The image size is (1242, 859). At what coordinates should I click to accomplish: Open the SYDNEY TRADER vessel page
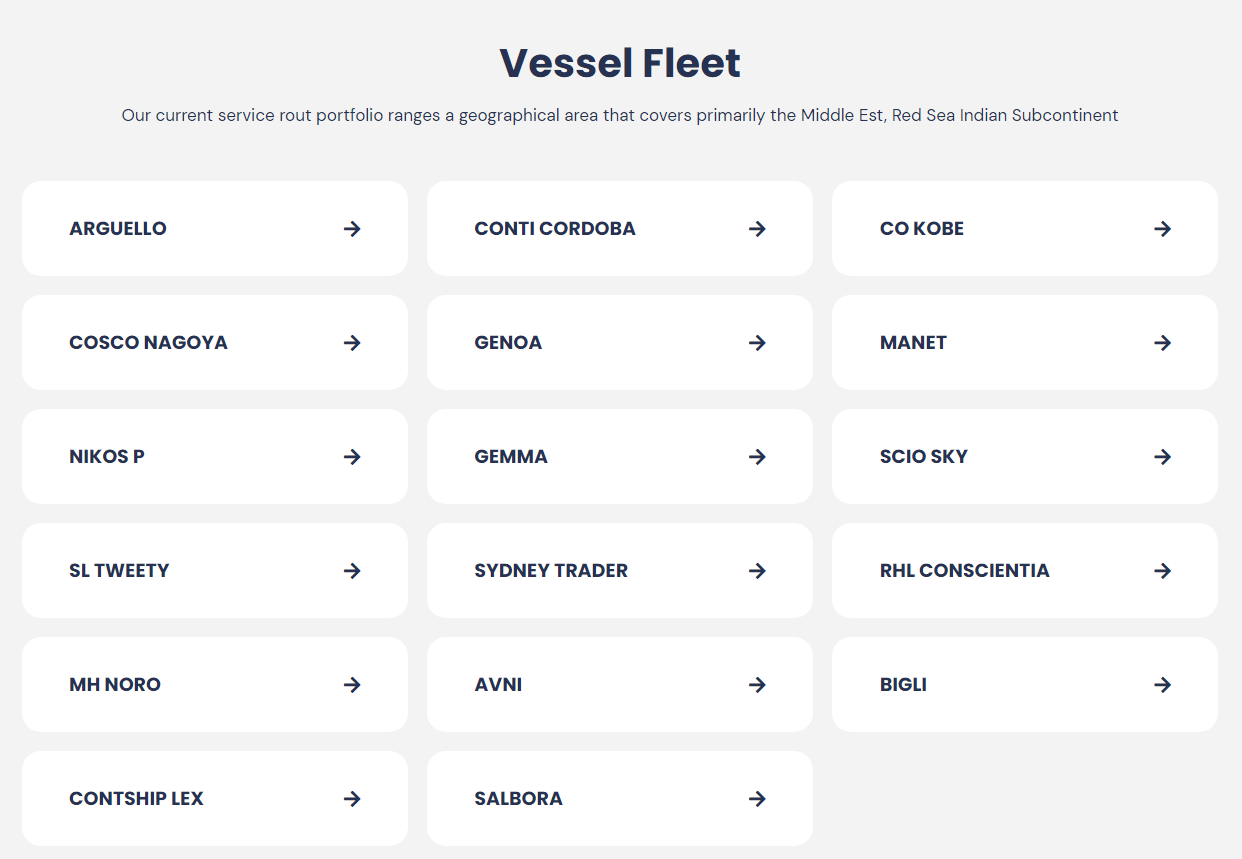coord(551,571)
